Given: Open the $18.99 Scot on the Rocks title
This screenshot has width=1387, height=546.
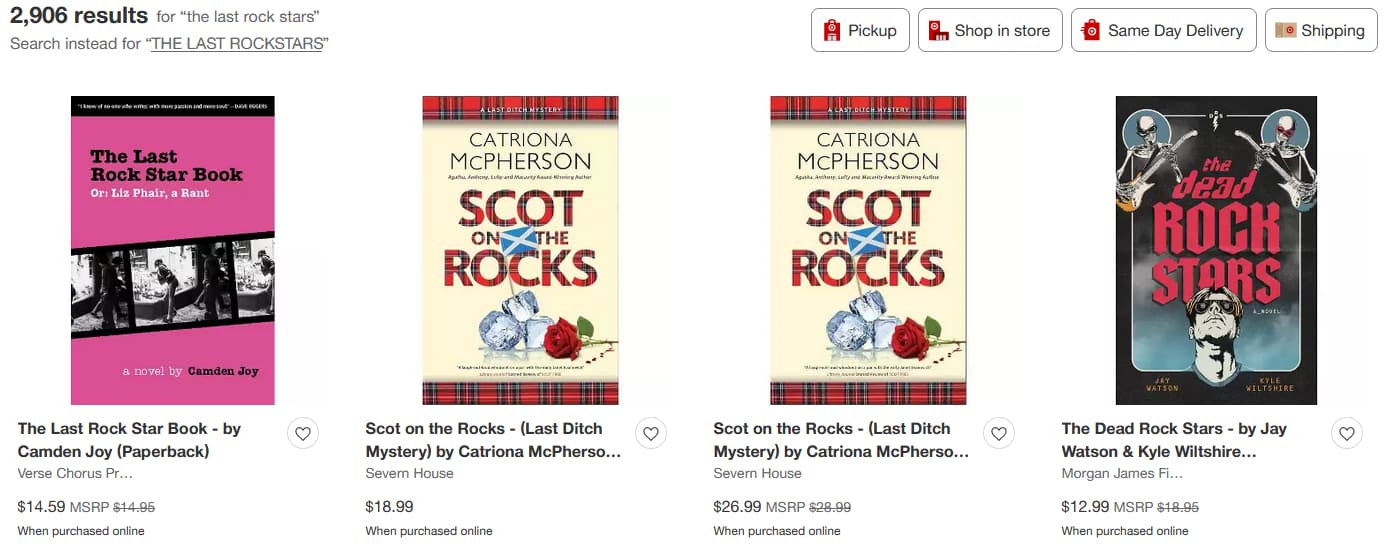Looking at the screenshot, I should coord(493,440).
